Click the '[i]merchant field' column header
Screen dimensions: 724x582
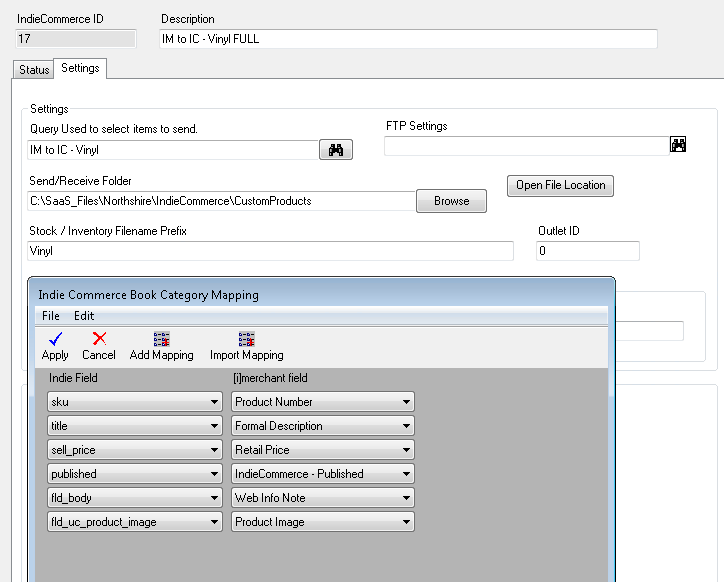[x=270, y=378]
